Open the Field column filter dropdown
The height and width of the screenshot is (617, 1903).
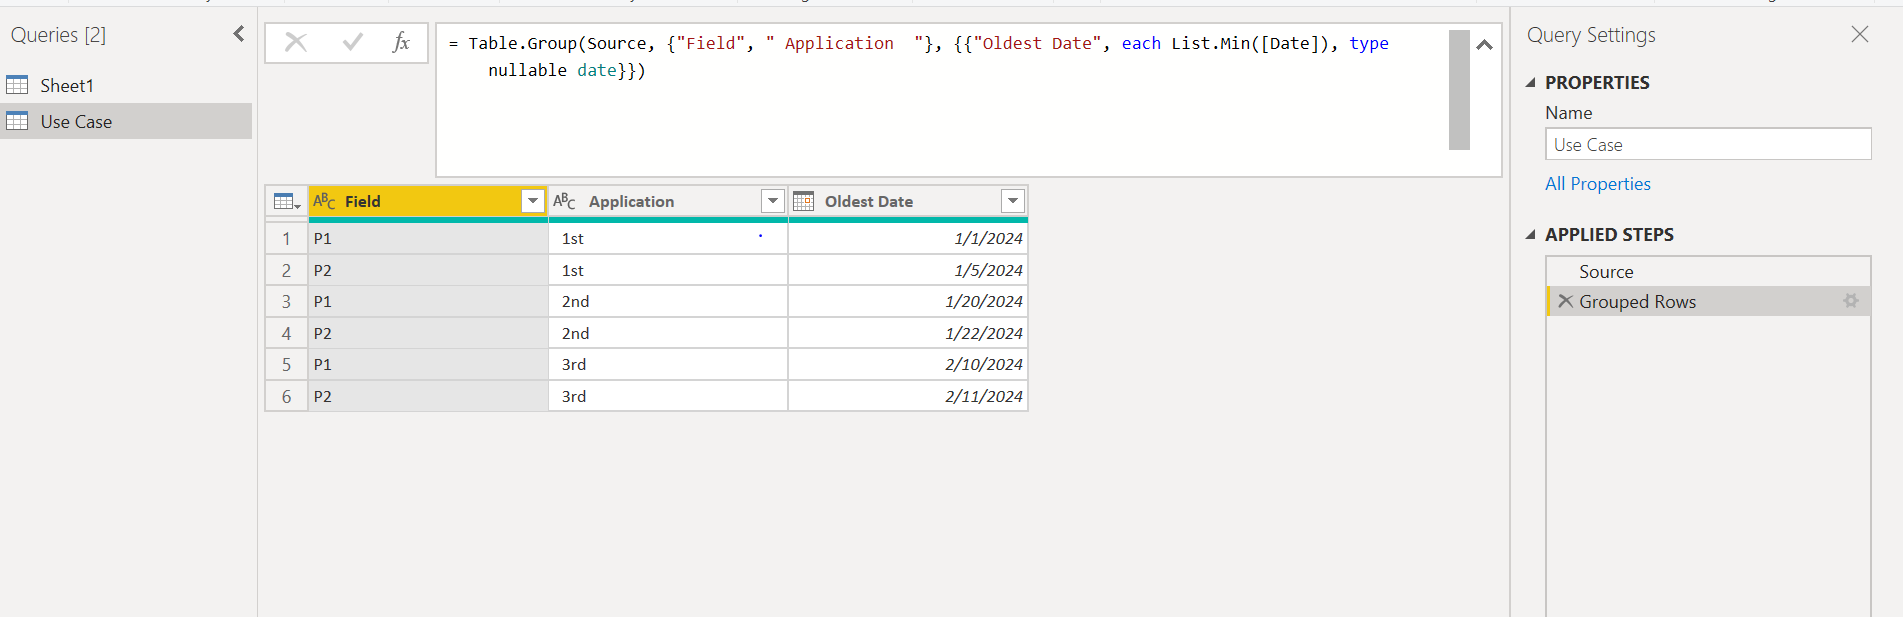[x=533, y=201]
